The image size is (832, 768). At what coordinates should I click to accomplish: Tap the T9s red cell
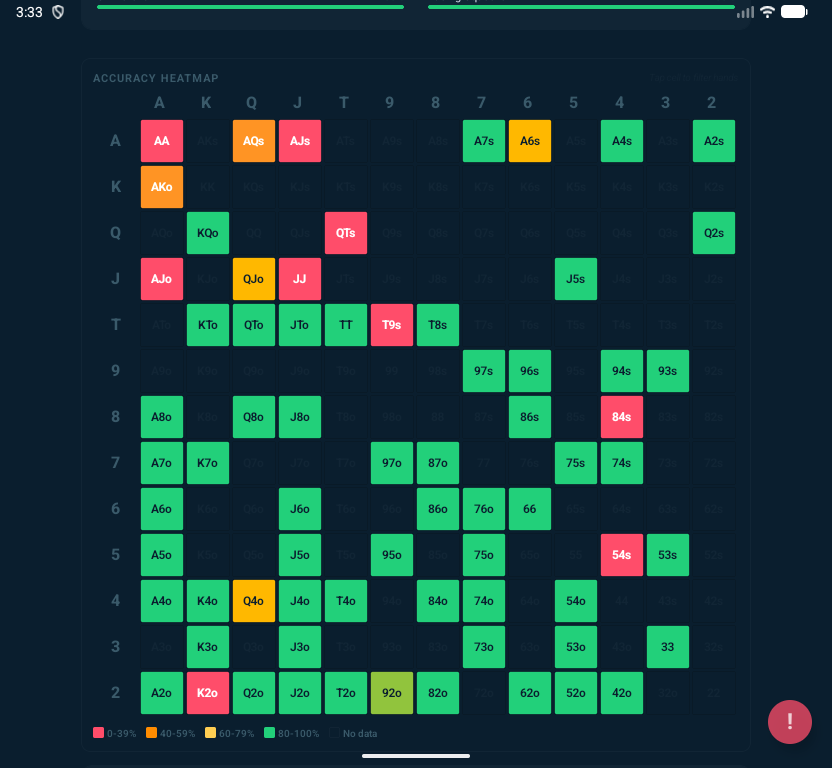pyautogui.click(x=392, y=325)
